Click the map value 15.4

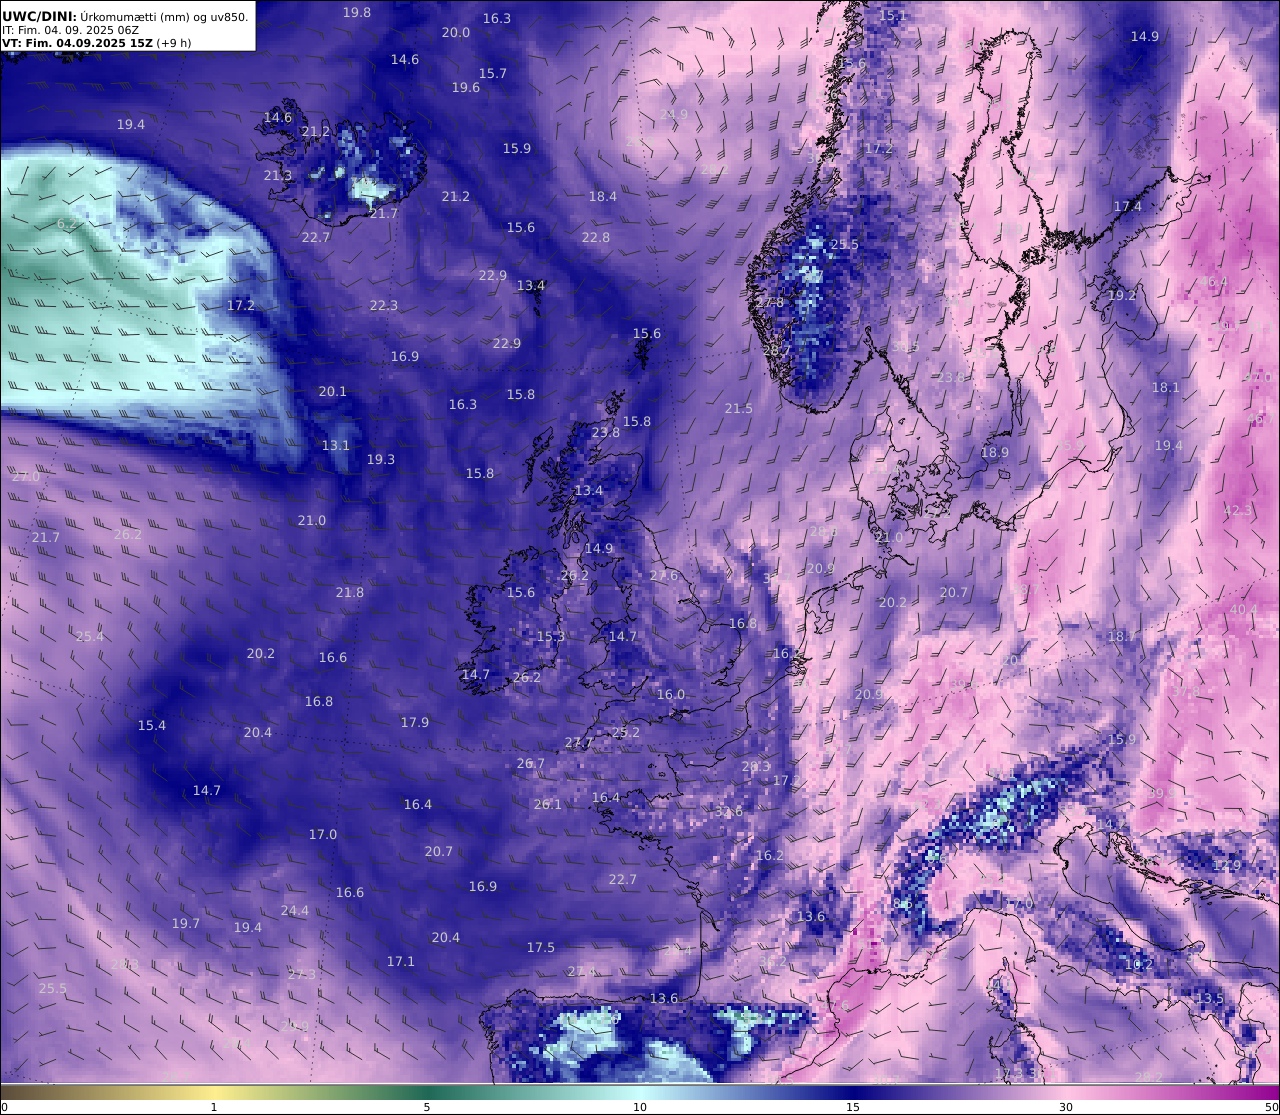click(x=152, y=725)
